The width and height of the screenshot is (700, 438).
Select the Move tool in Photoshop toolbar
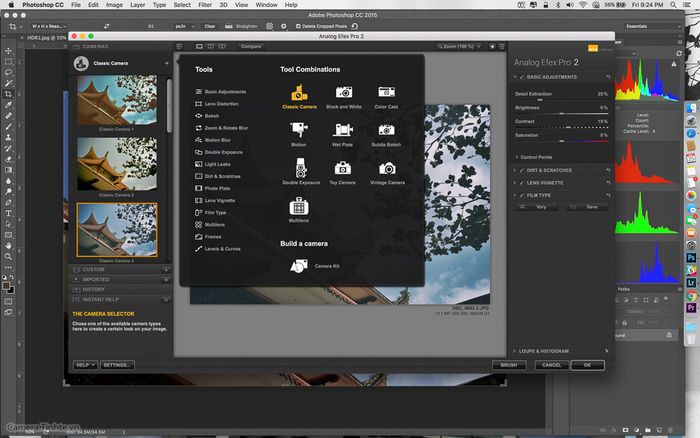8,51
